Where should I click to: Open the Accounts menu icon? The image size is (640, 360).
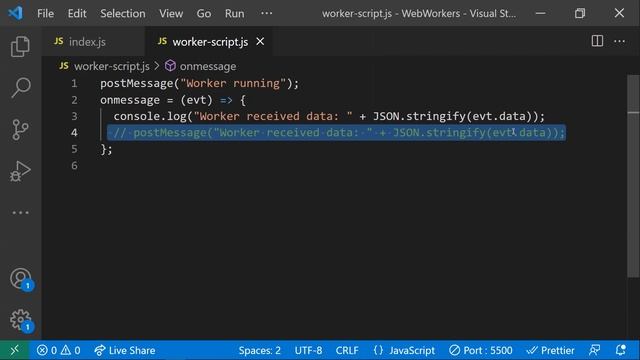(21, 279)
